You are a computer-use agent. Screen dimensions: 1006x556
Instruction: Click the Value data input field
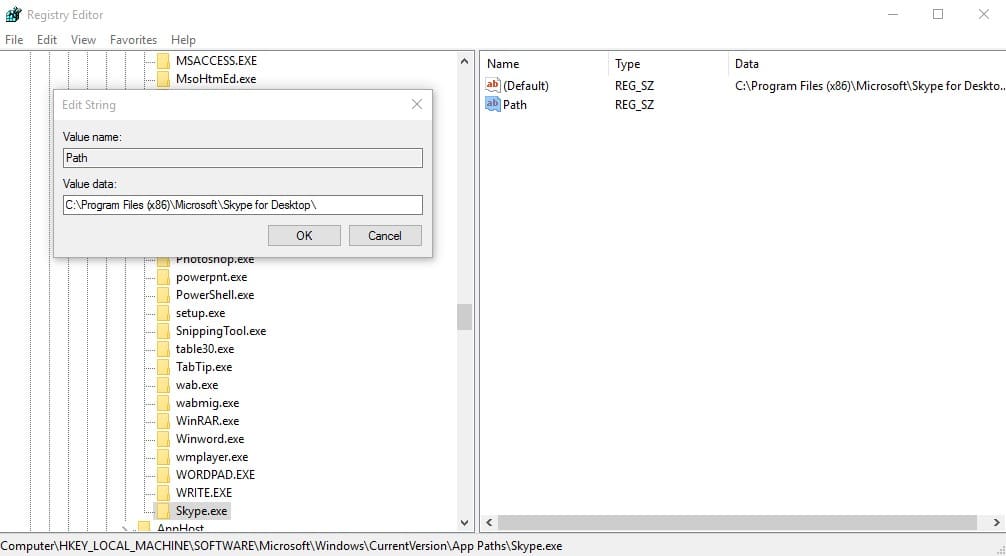pyautogui.click(x=243, y=205)
